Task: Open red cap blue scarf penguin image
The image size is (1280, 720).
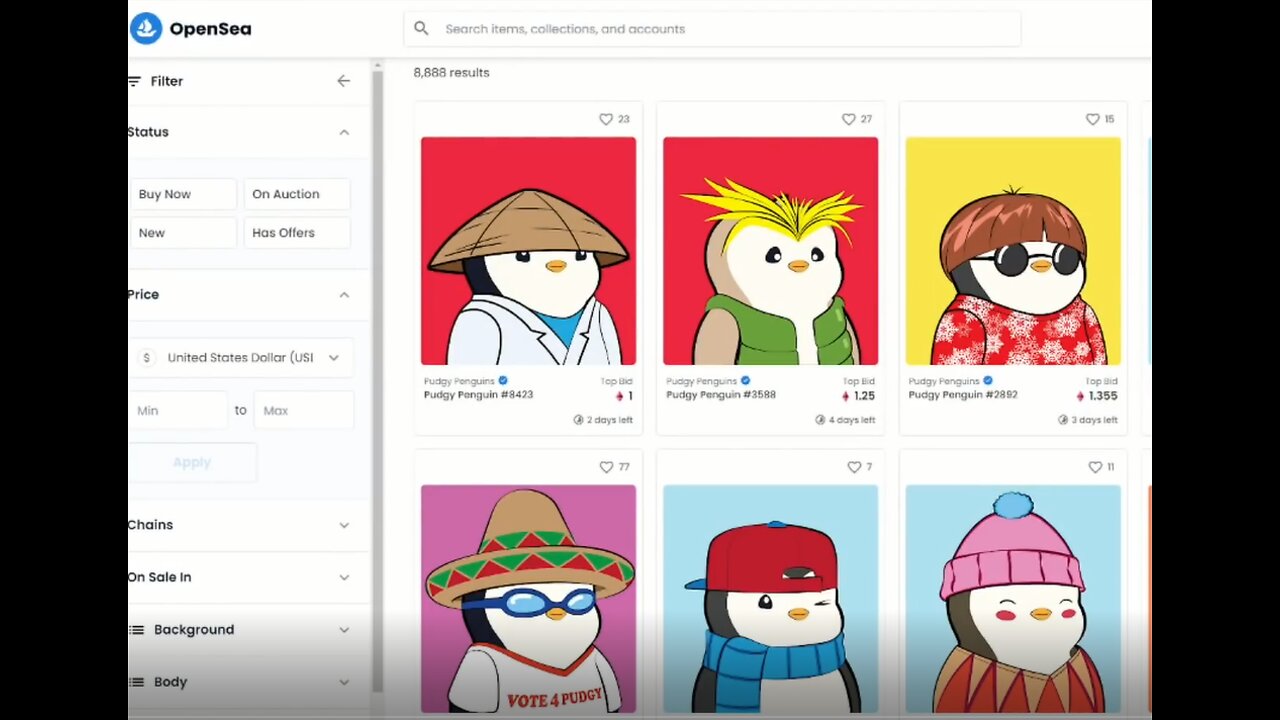Action: point(770,599)
